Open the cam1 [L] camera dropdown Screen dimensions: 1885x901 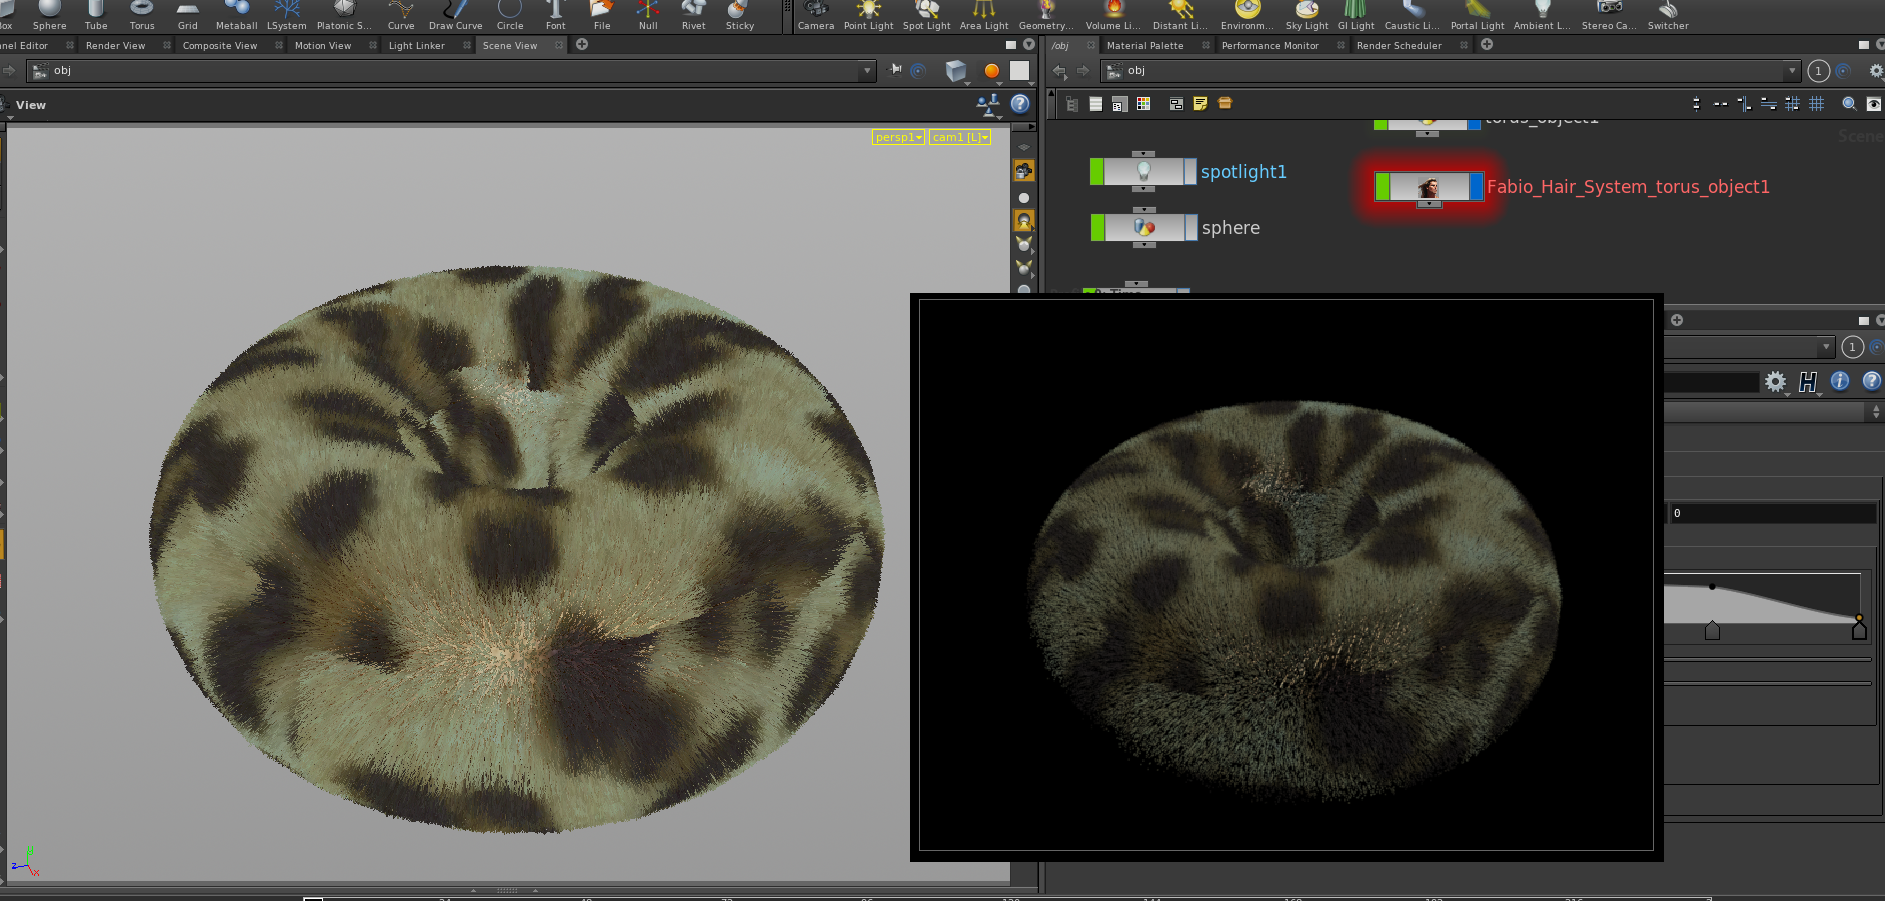click(x=960, y=137)
